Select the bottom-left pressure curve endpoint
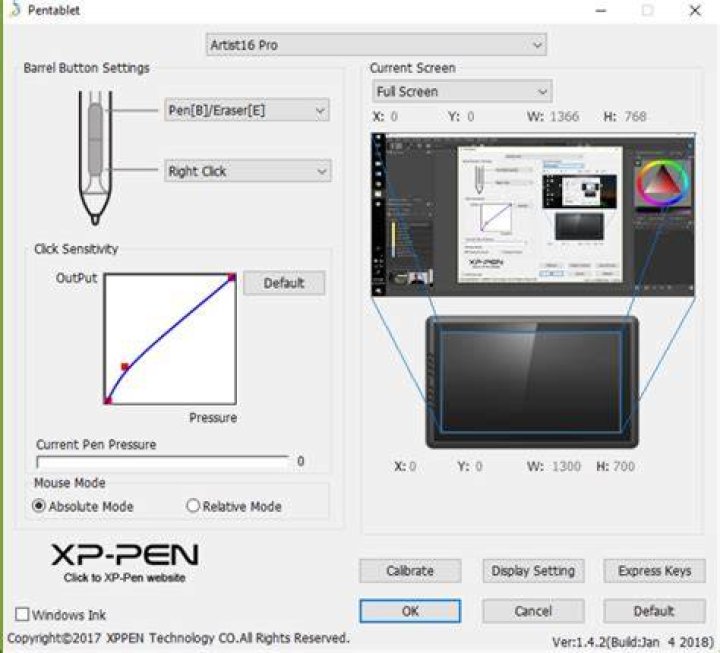720x653 pixels. pyautogui.click(x=107, y=401)
